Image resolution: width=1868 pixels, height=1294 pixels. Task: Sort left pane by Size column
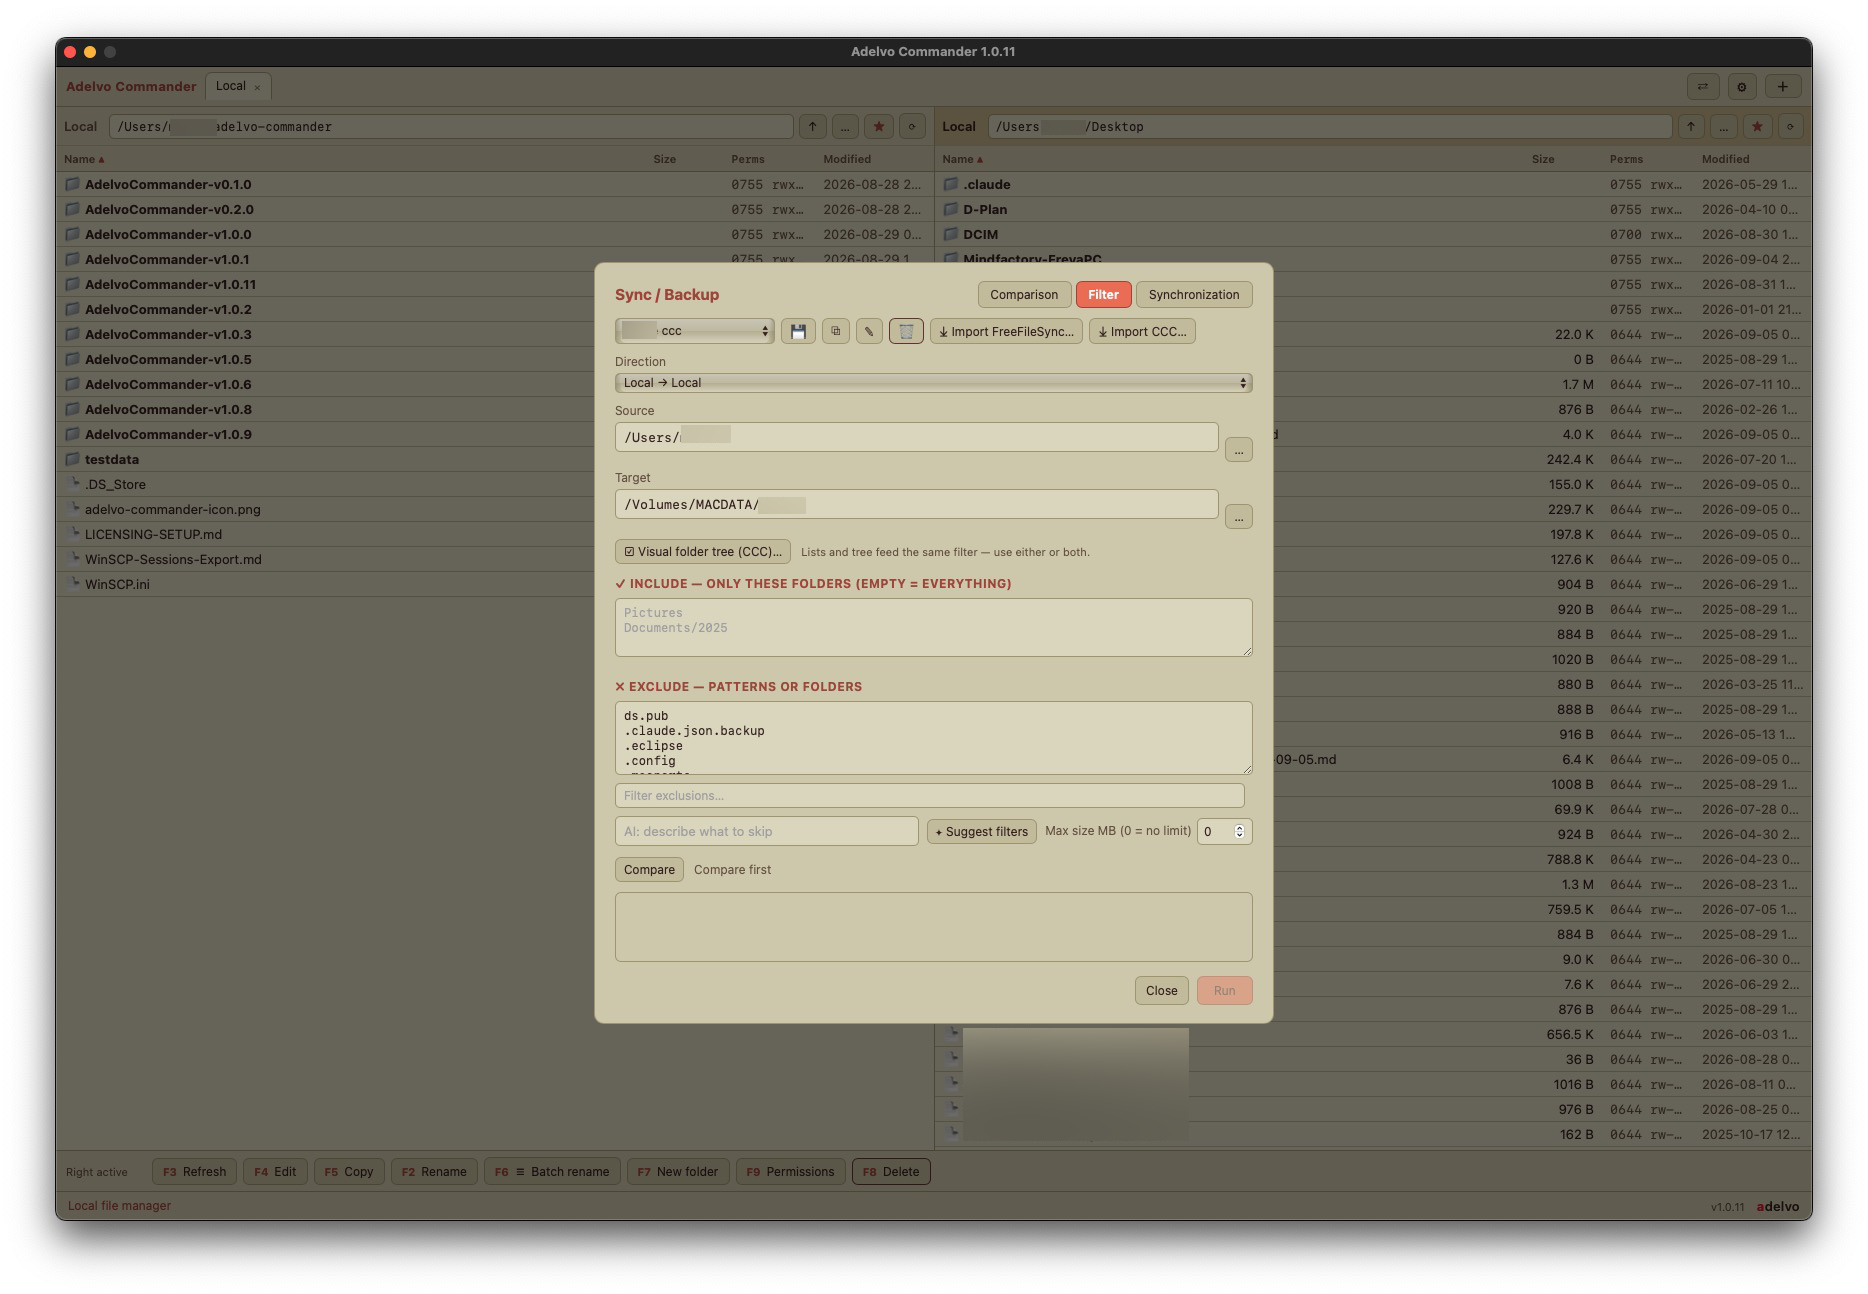(665, 159)
